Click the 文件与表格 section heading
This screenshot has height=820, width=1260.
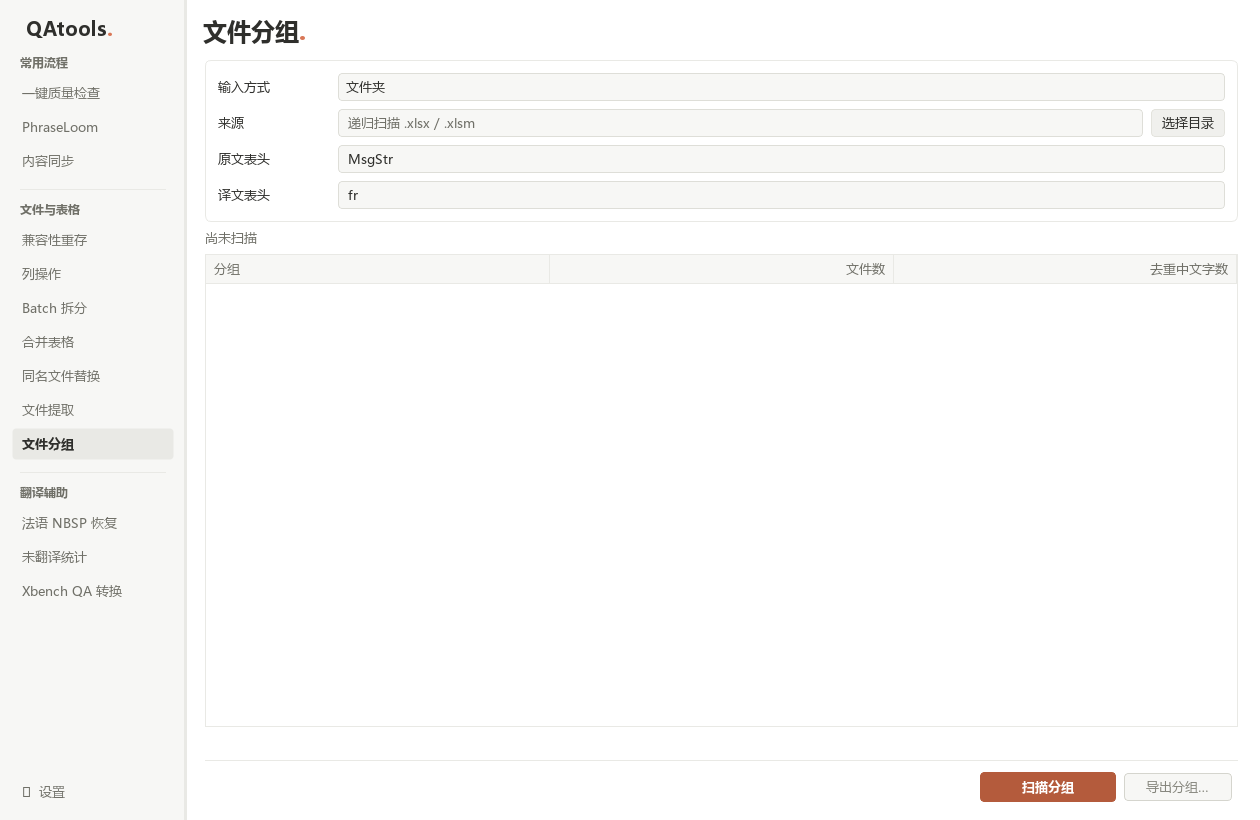(50, 210)
